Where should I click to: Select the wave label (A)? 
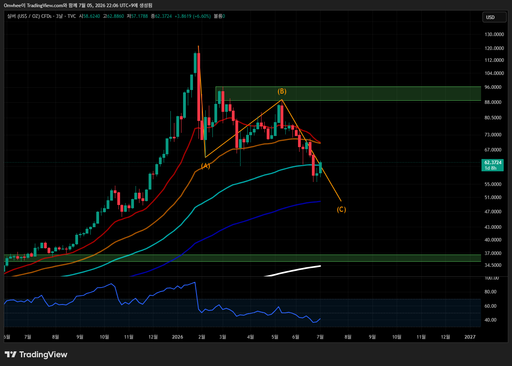[205, 166]
